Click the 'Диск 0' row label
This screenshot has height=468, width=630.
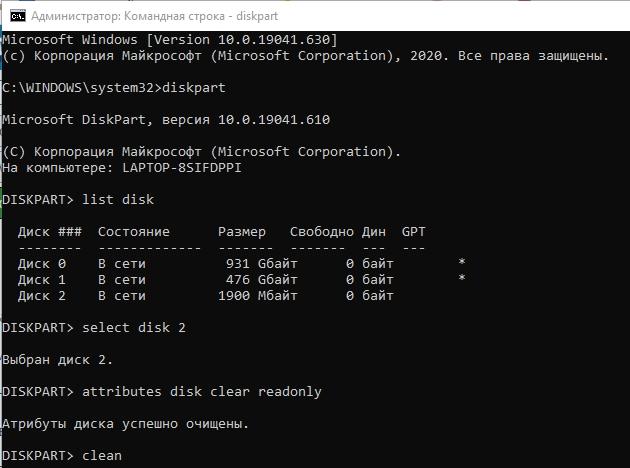[x=42, y=264]
